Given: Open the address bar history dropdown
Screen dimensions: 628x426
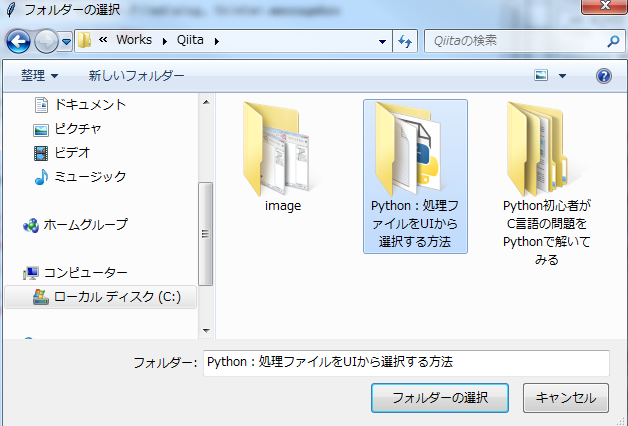Looking at the screenshot, I should coord(382,41).
